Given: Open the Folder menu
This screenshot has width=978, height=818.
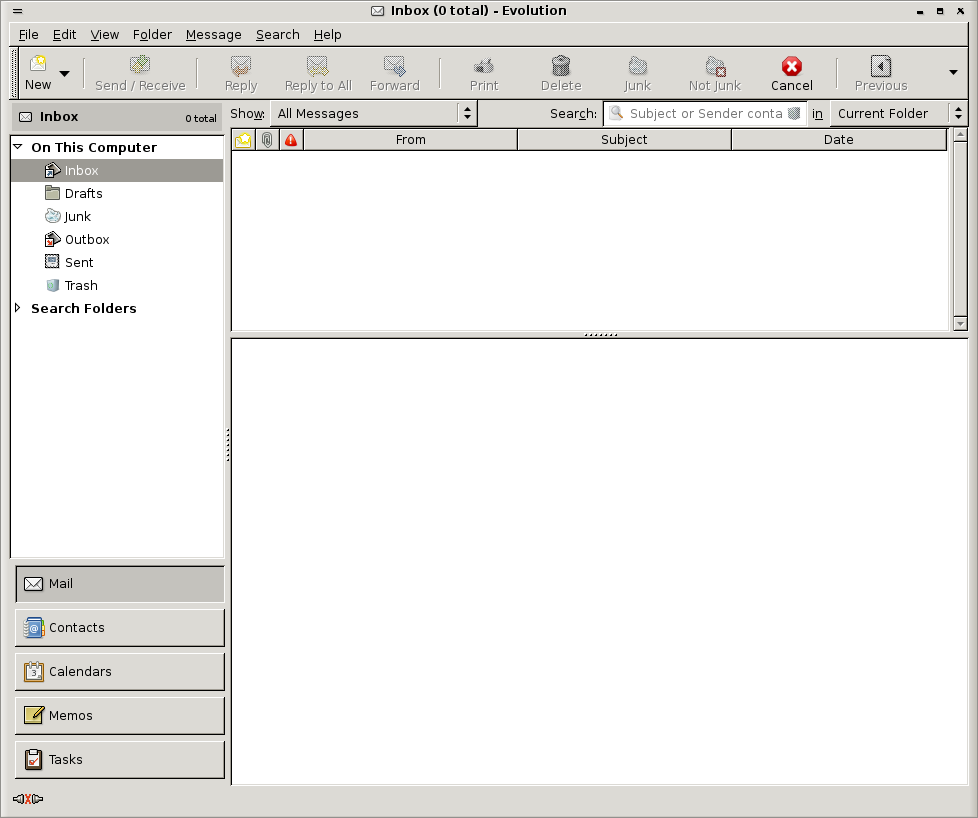Looking at the screenshot, I should coord(152,34).
